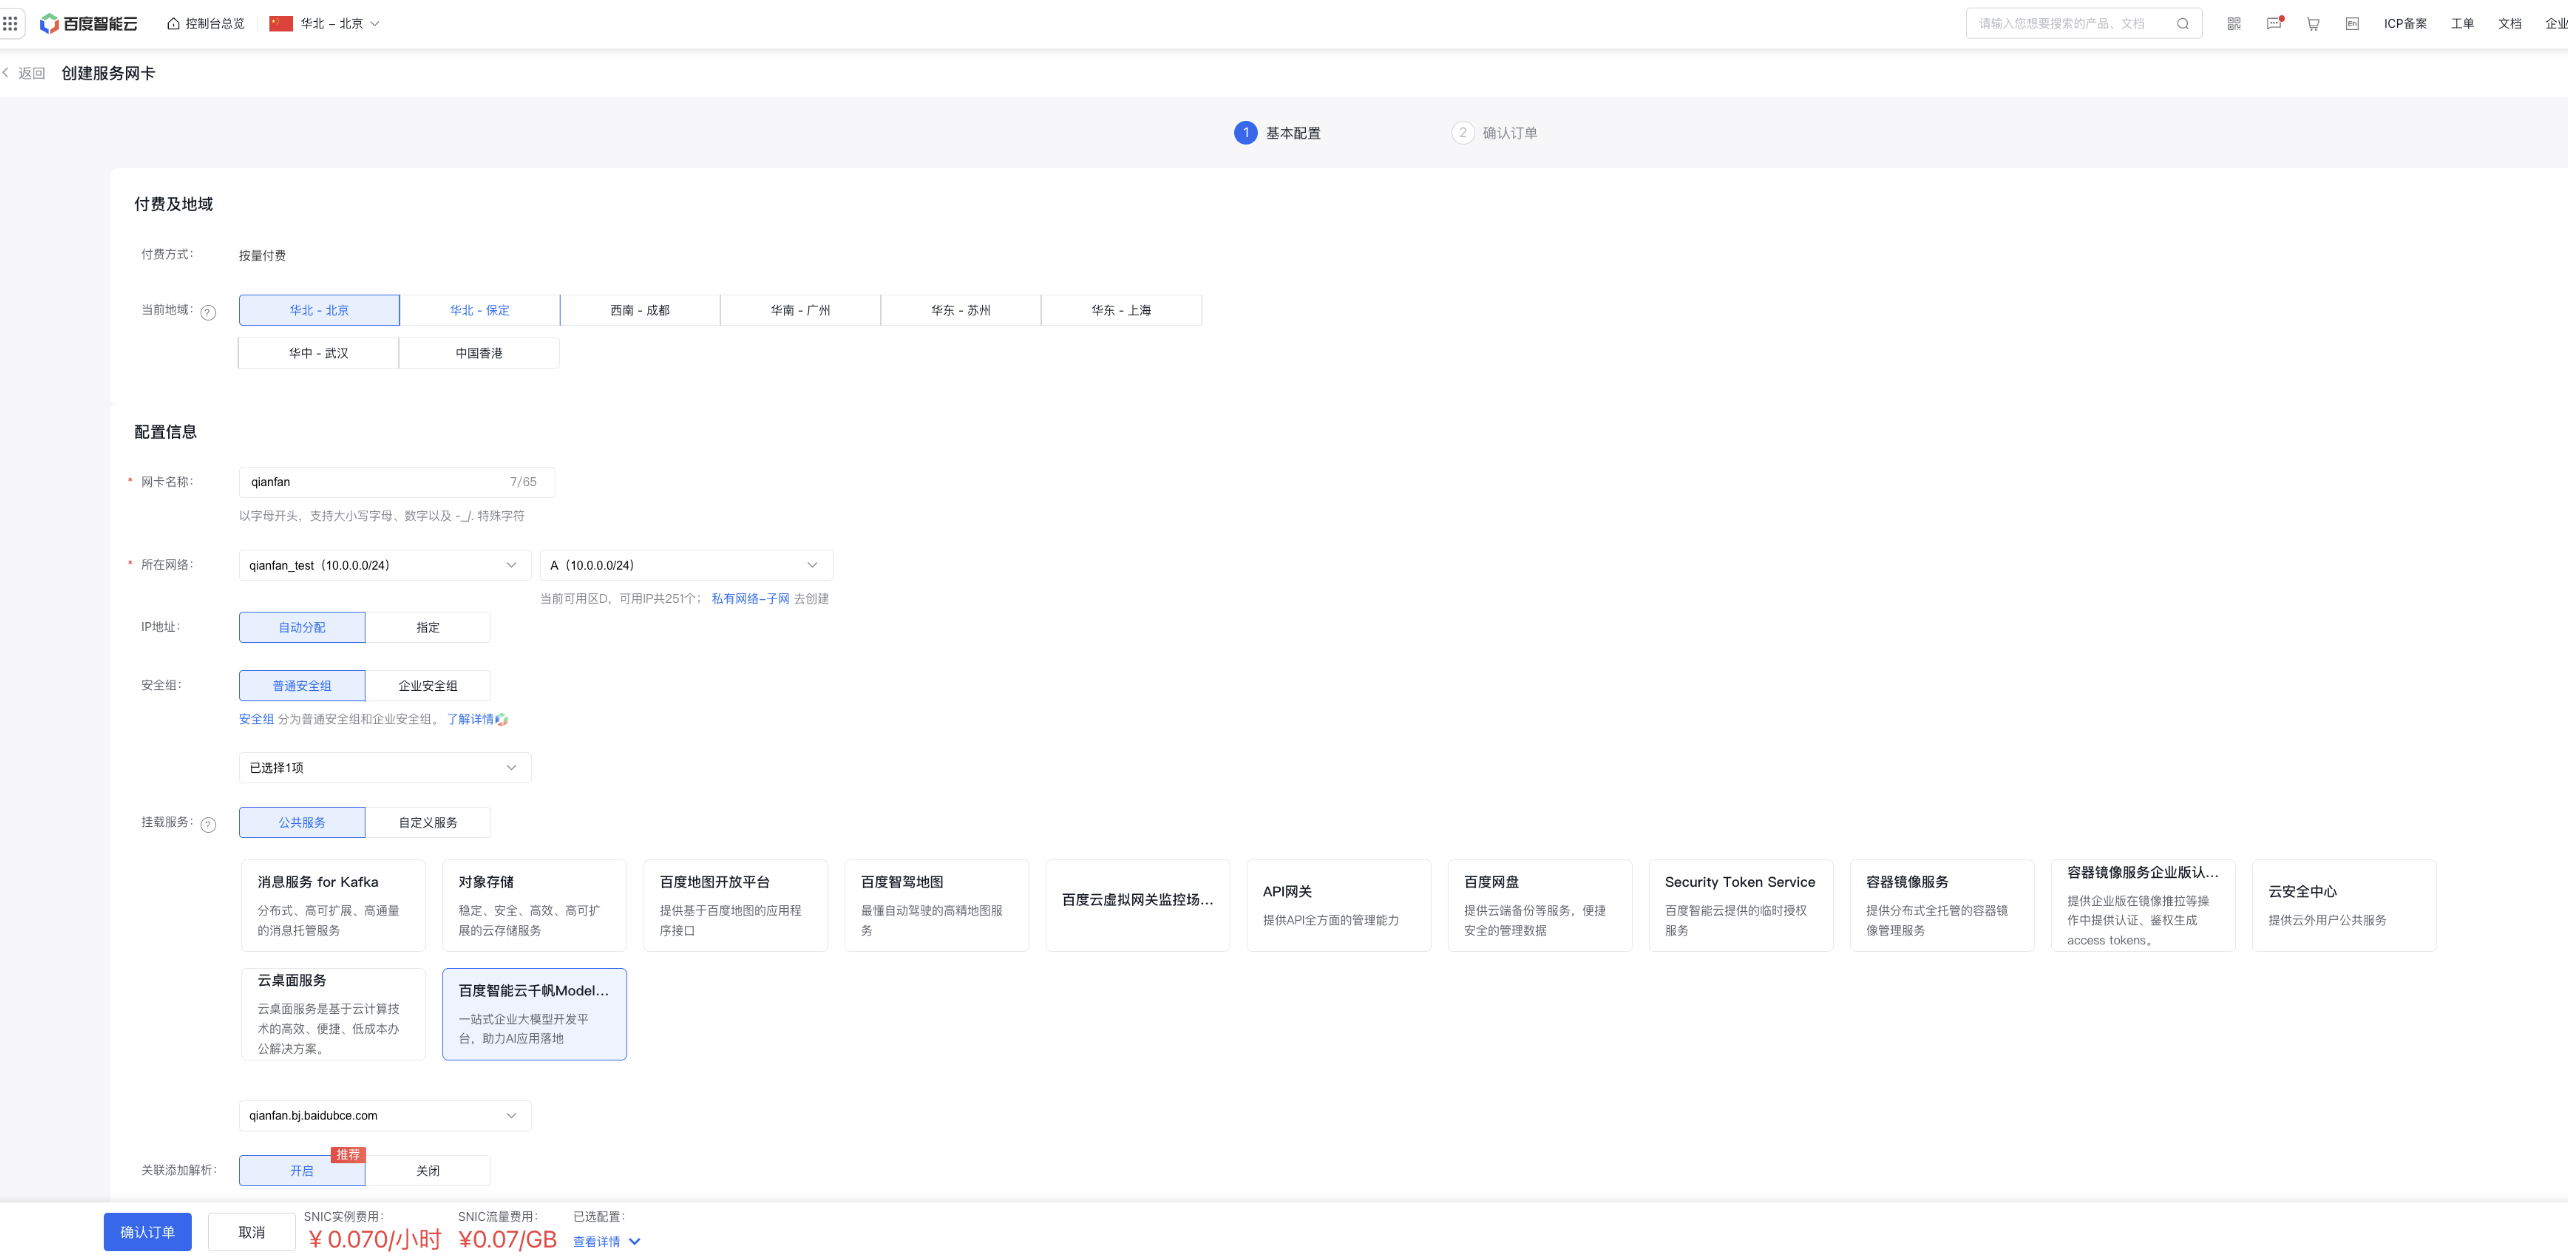2568x1258 pixels.
Task: Select the 百度智驾地图 service card
Action: pos(936,905)
